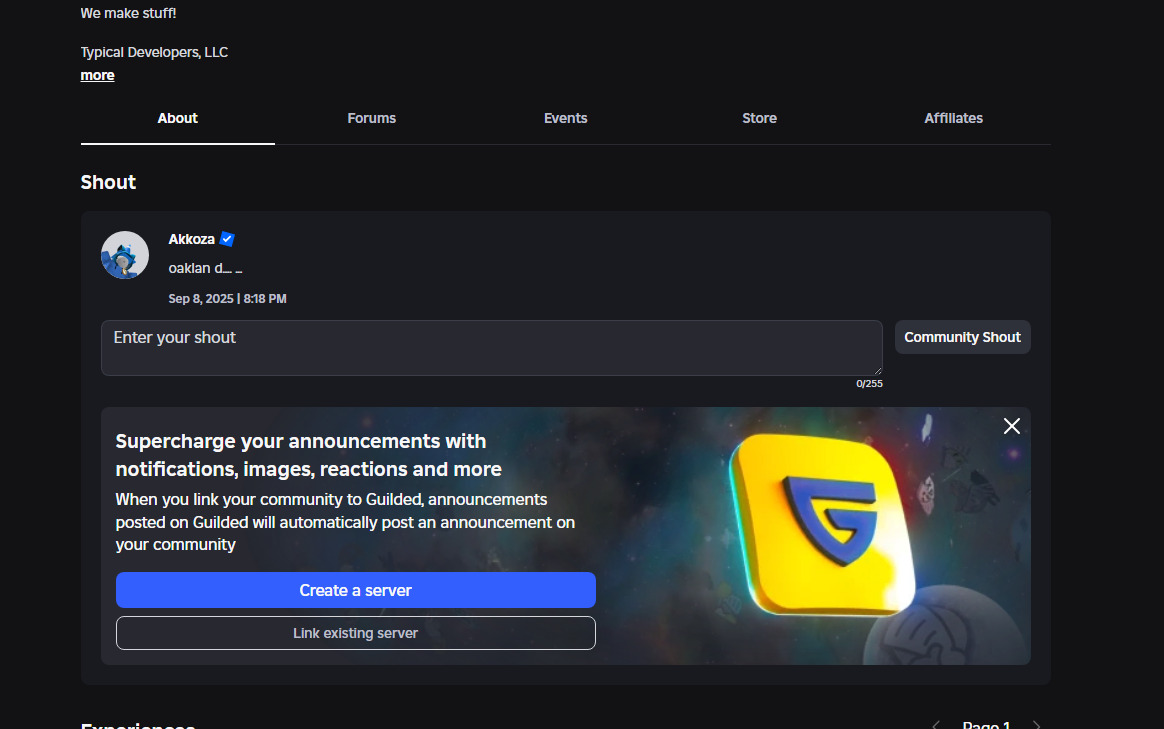
Task: Open the Store tab
Action: coord(759,118)
